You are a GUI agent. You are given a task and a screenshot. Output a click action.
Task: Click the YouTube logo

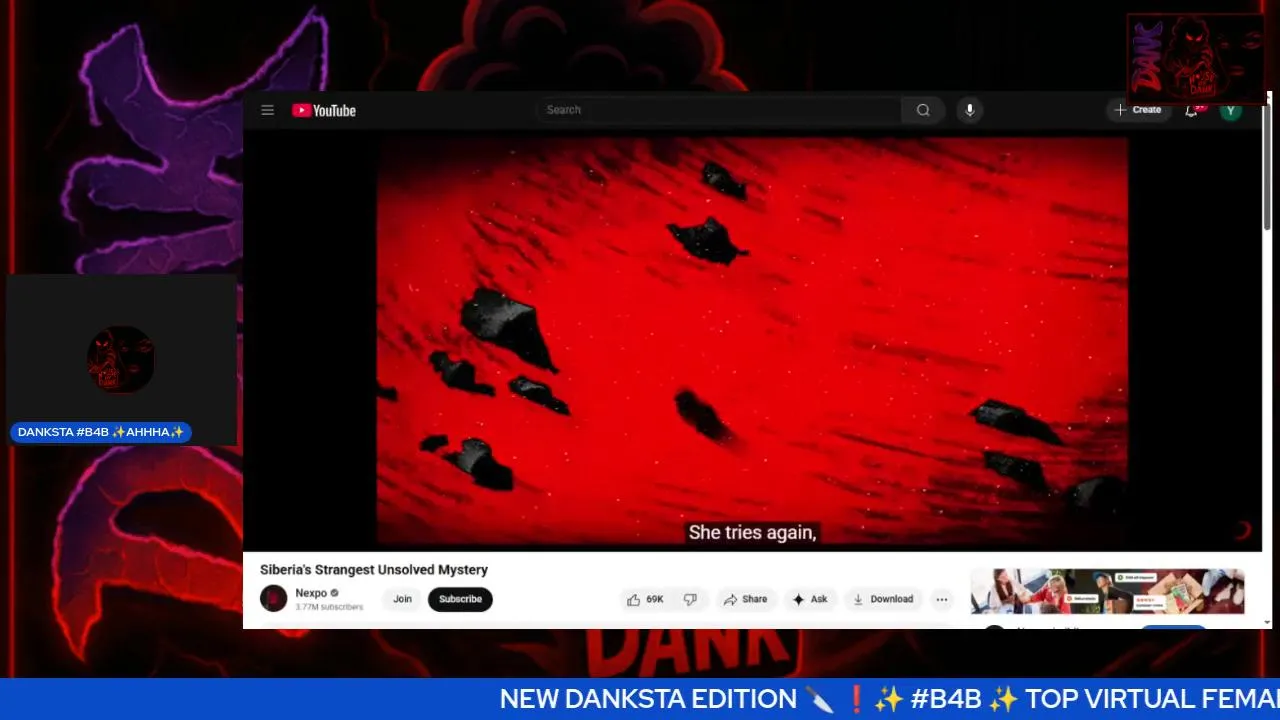click(324, 110)
